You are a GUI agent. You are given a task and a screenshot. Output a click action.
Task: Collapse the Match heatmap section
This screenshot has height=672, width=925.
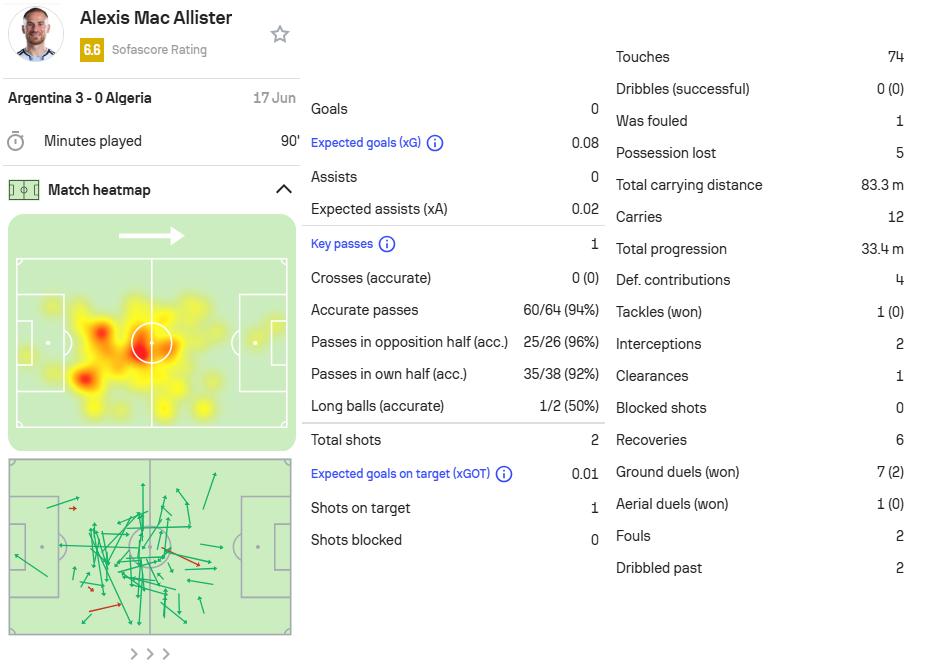tap(284, 189)
